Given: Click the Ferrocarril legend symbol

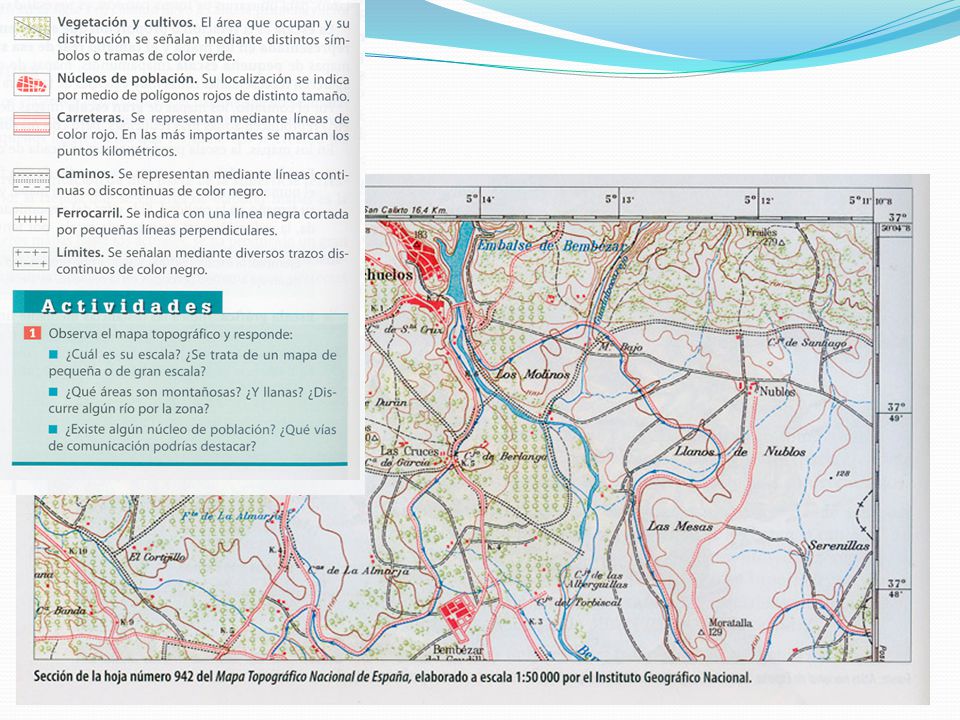Looking at the screenshot, I should [x=32, y=219].
